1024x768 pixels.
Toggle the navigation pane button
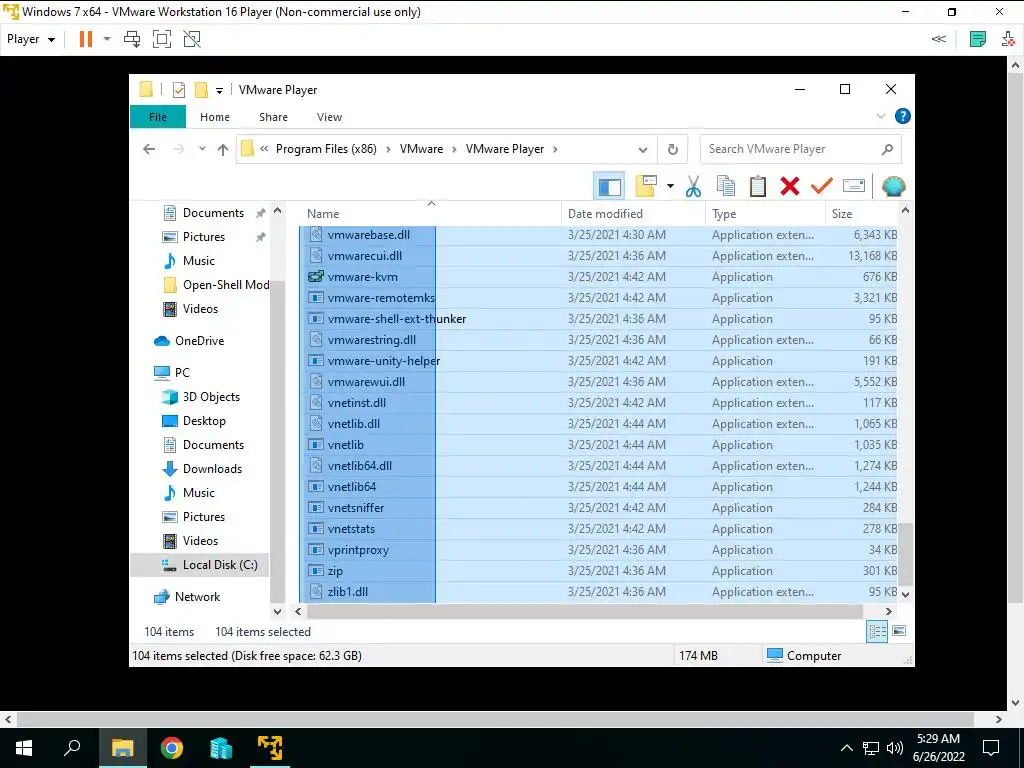point(609,187)
